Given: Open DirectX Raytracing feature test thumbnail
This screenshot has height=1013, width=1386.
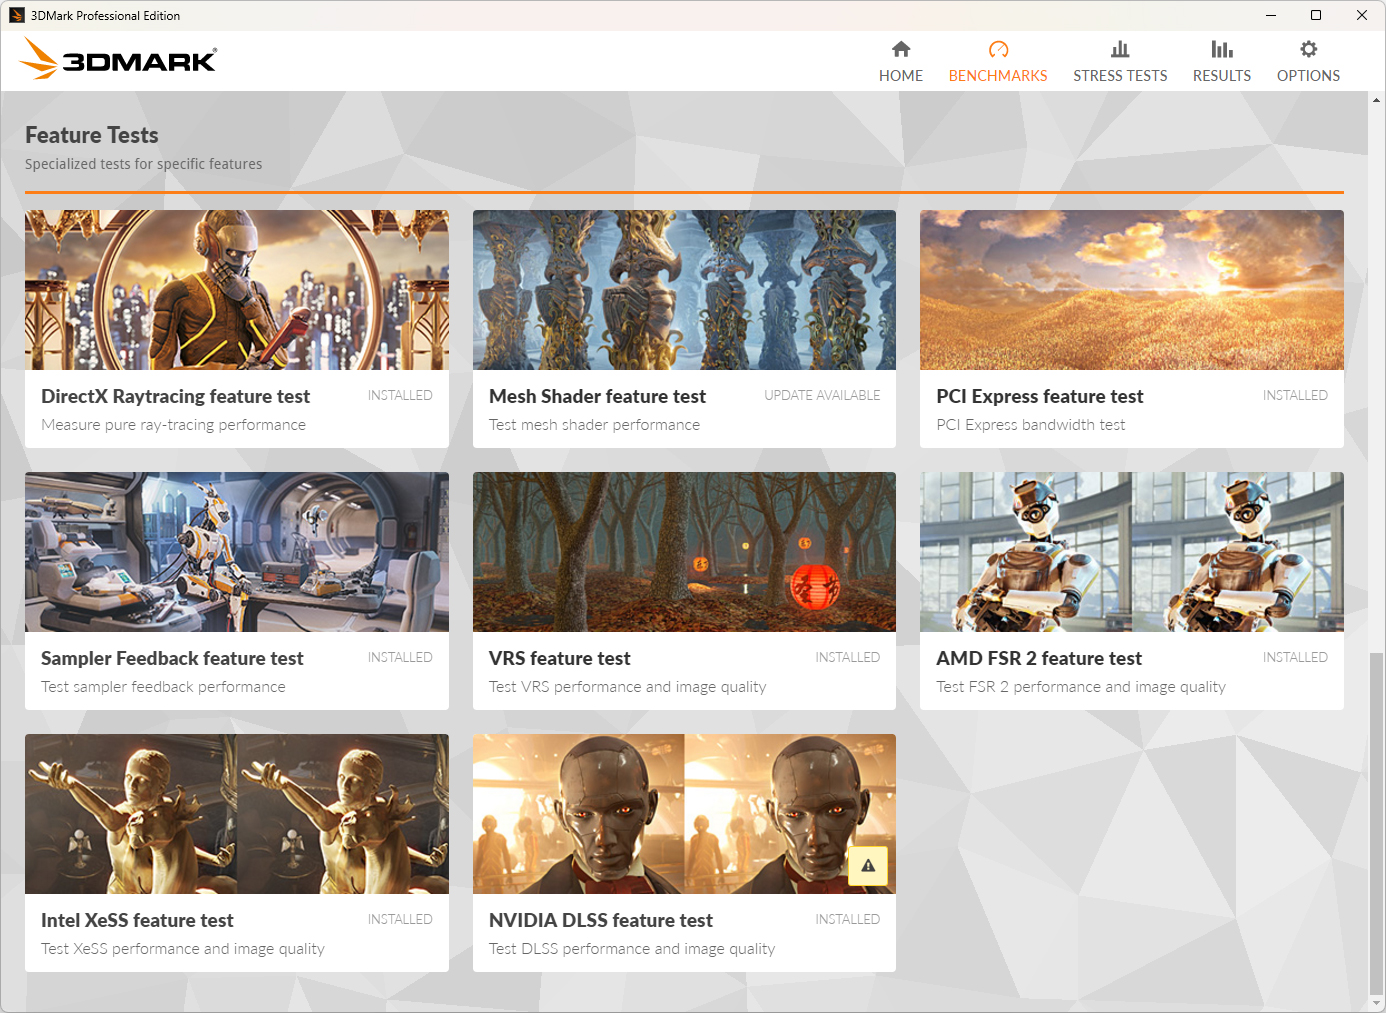Looking at the screenshot, I should coord(237,290).
